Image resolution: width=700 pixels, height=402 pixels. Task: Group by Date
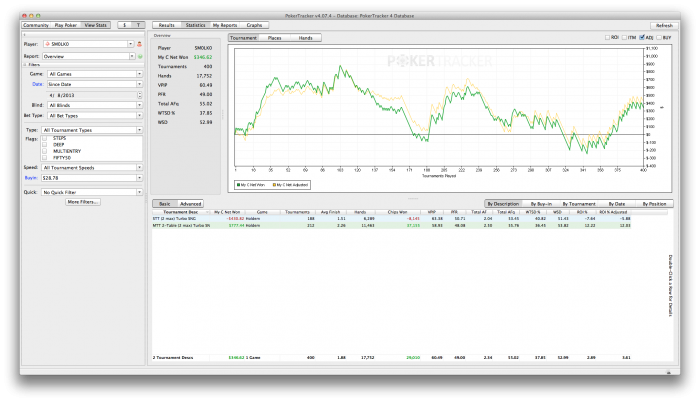click(617, 204)
